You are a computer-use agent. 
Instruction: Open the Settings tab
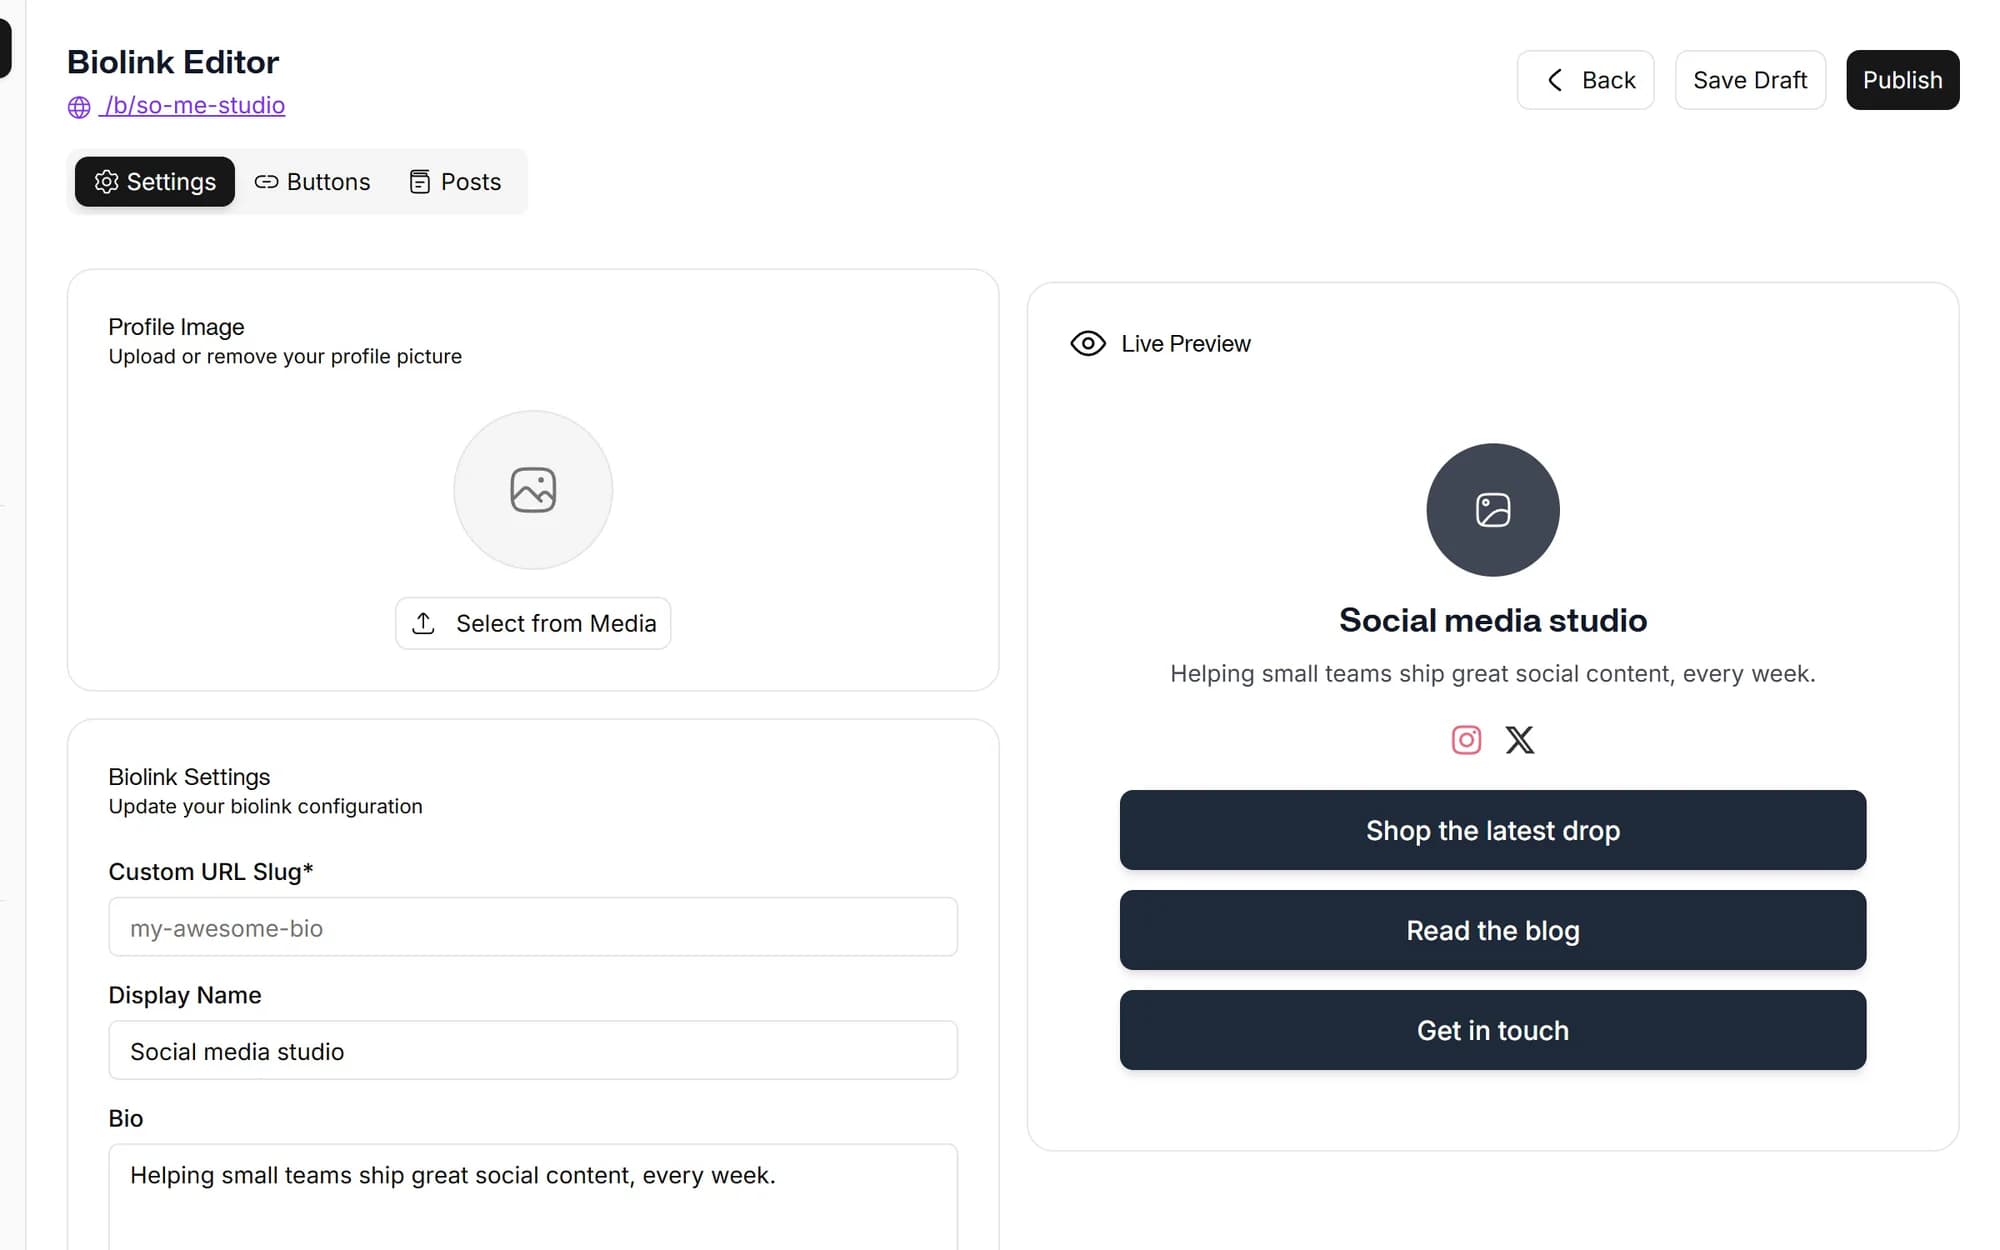coord(155,182)
